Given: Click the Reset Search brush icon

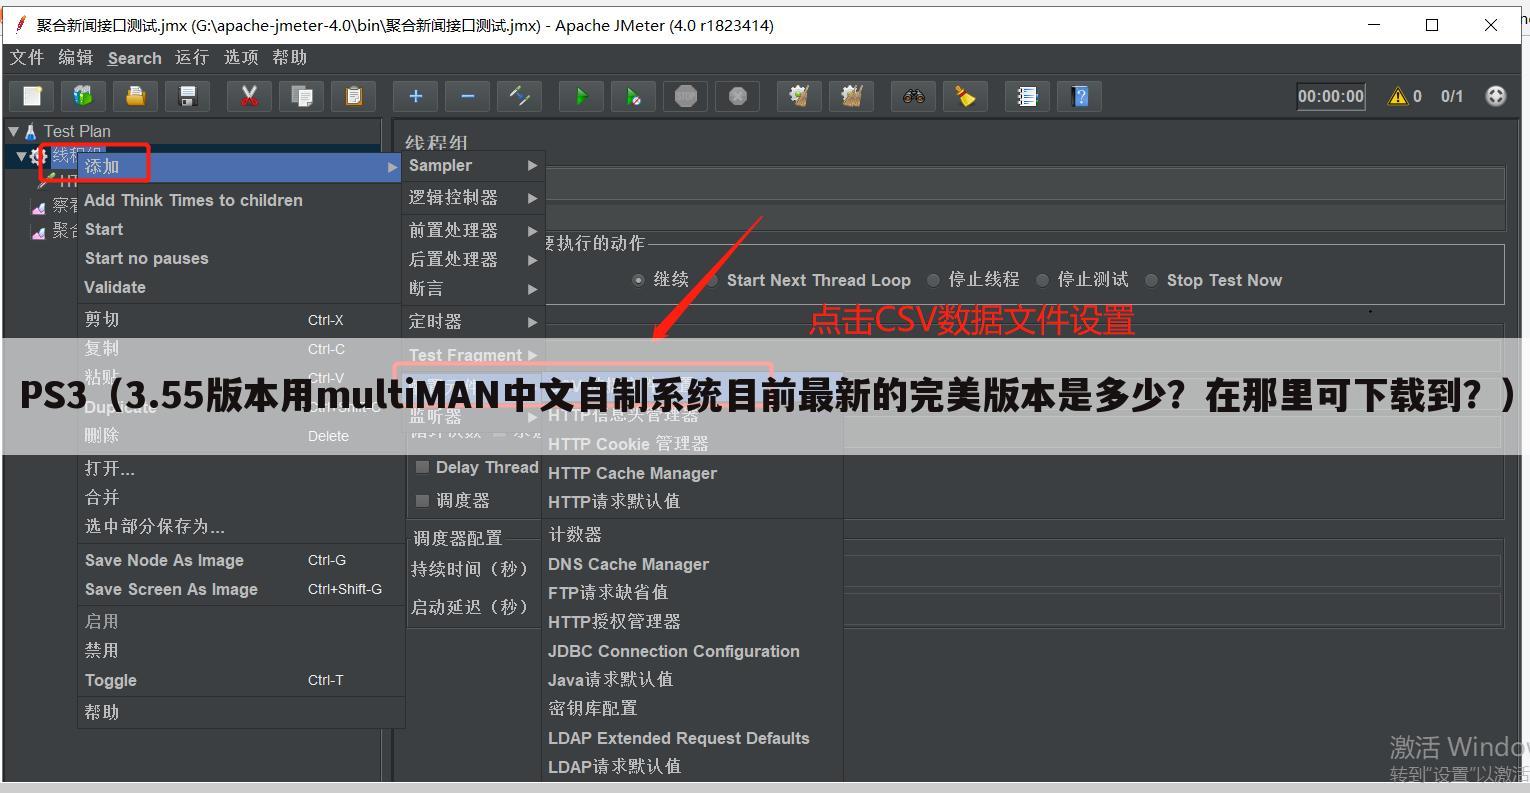Looking at the screenshot, I should tap(965, 96).
